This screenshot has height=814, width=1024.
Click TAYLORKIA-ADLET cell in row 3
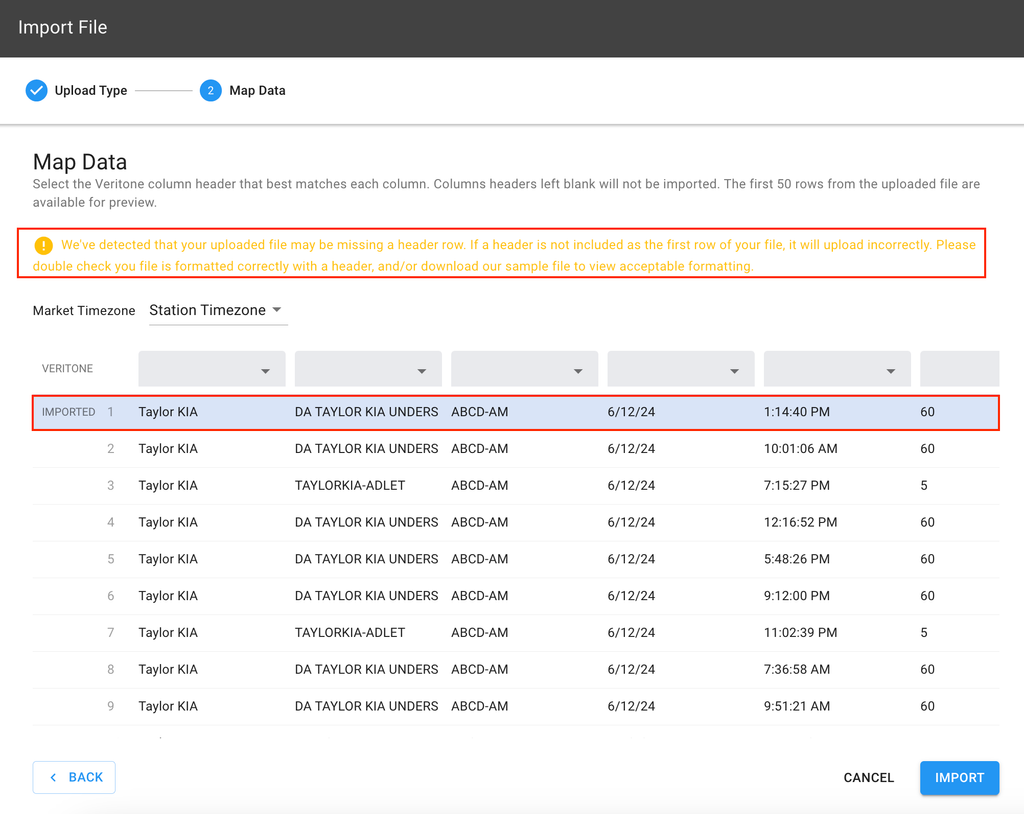coord(350,486)
